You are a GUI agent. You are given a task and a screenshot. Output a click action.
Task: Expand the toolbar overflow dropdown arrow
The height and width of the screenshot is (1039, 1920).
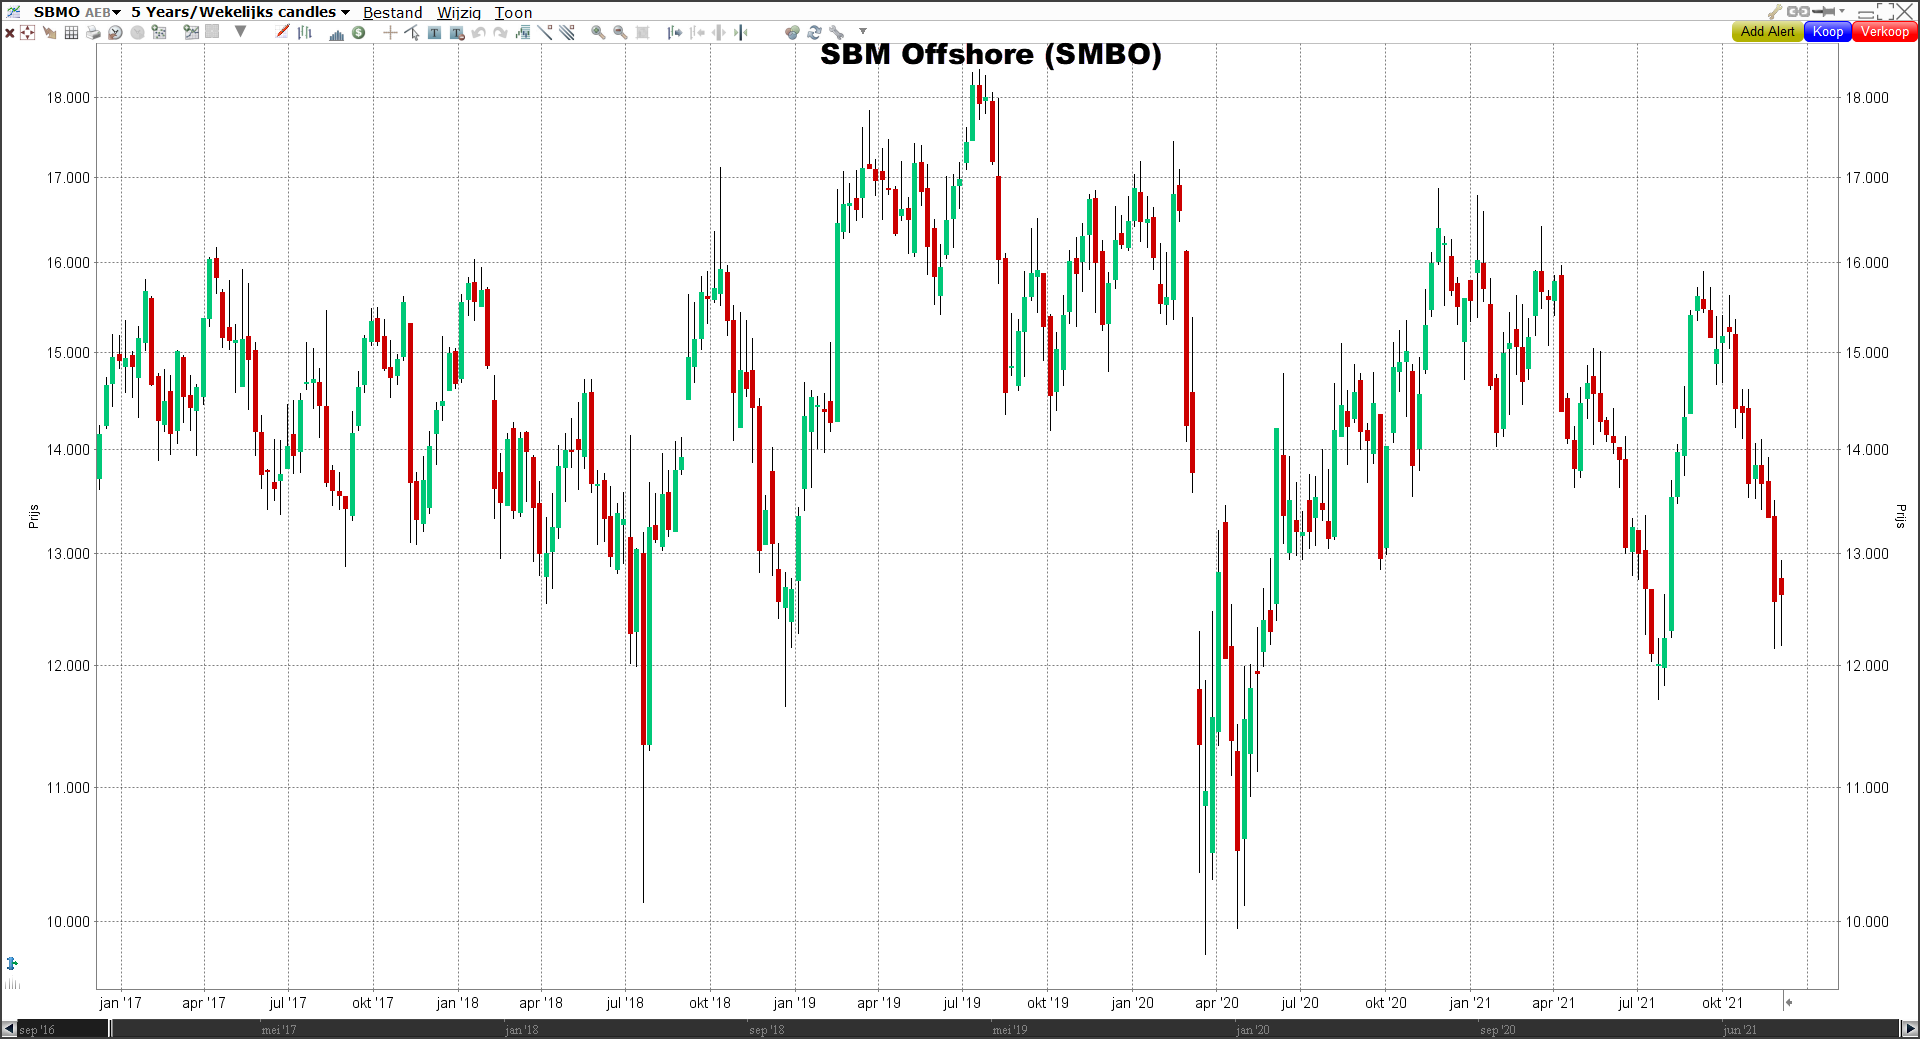click(863, 31)
